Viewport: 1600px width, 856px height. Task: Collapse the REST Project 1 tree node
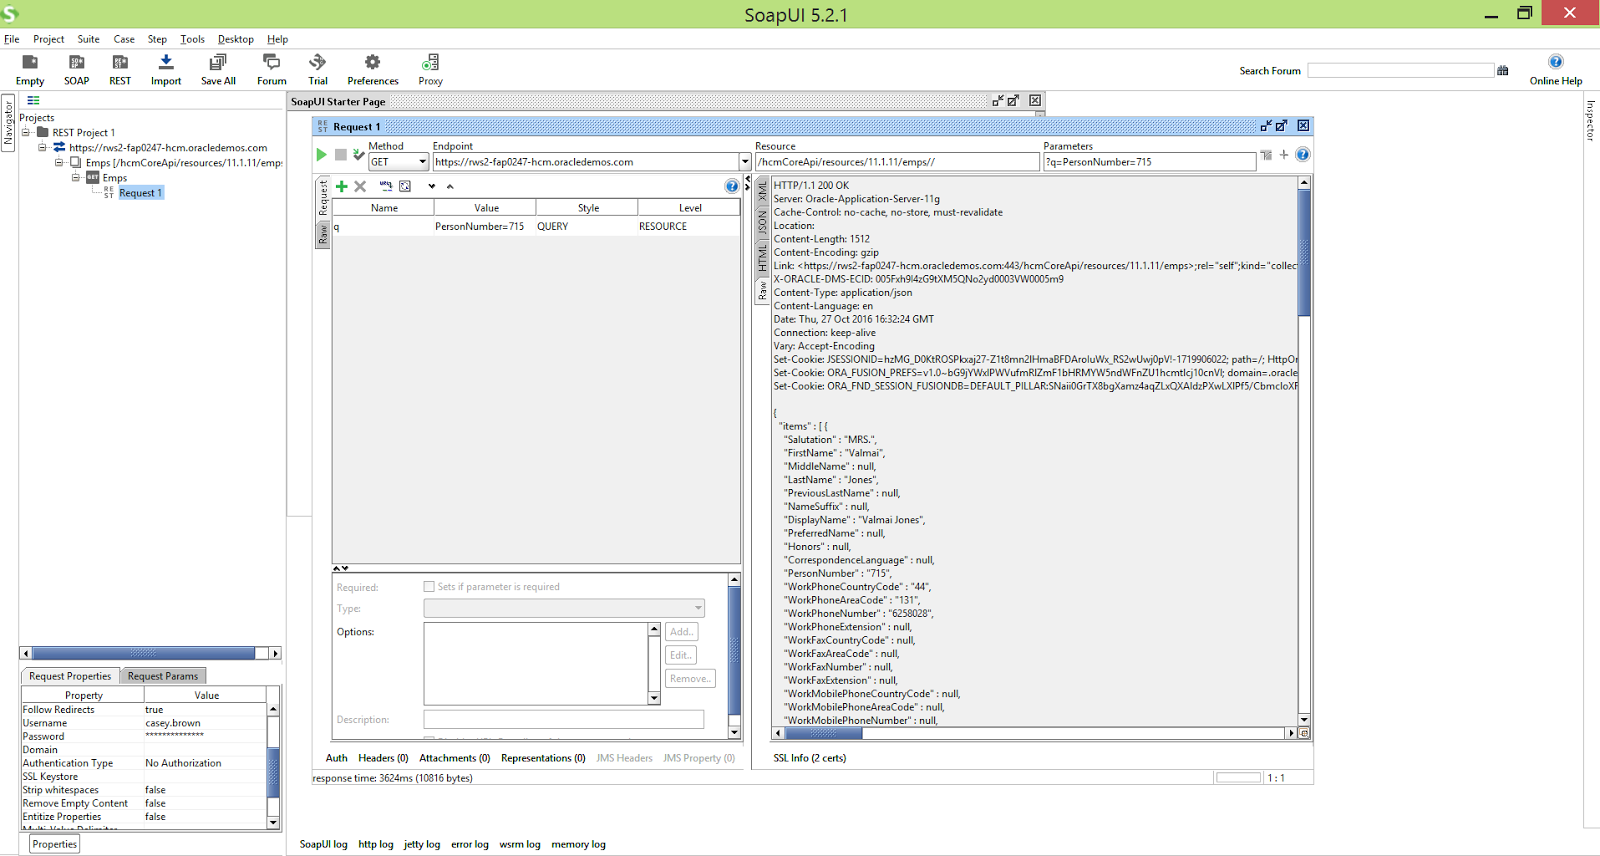[x=26, y=132]
